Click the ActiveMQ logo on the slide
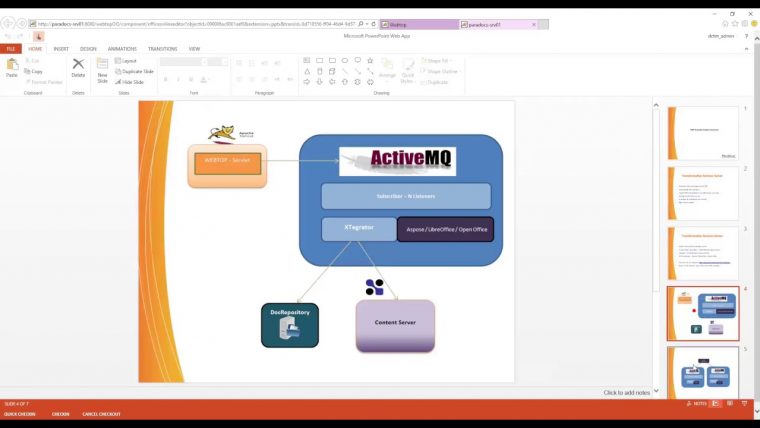This screenshot has width=760, height=428. [397, 160]
